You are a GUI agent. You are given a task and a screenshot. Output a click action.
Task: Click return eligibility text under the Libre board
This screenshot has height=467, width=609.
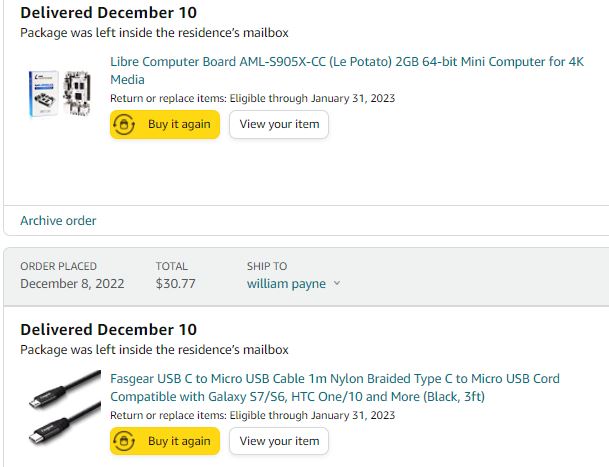252,98
